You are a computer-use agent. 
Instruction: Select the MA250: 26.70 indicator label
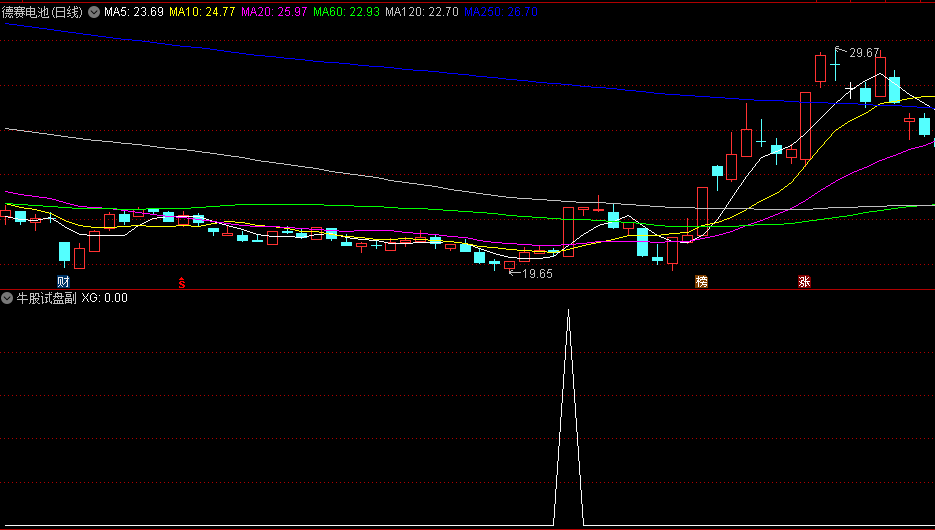501,12
